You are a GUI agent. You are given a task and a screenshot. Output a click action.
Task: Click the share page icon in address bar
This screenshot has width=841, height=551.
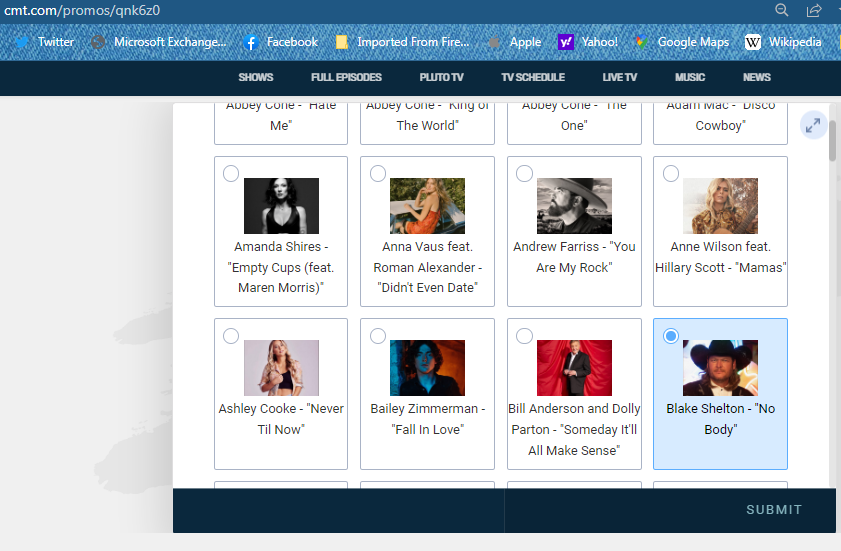click(x=814, y=10)
